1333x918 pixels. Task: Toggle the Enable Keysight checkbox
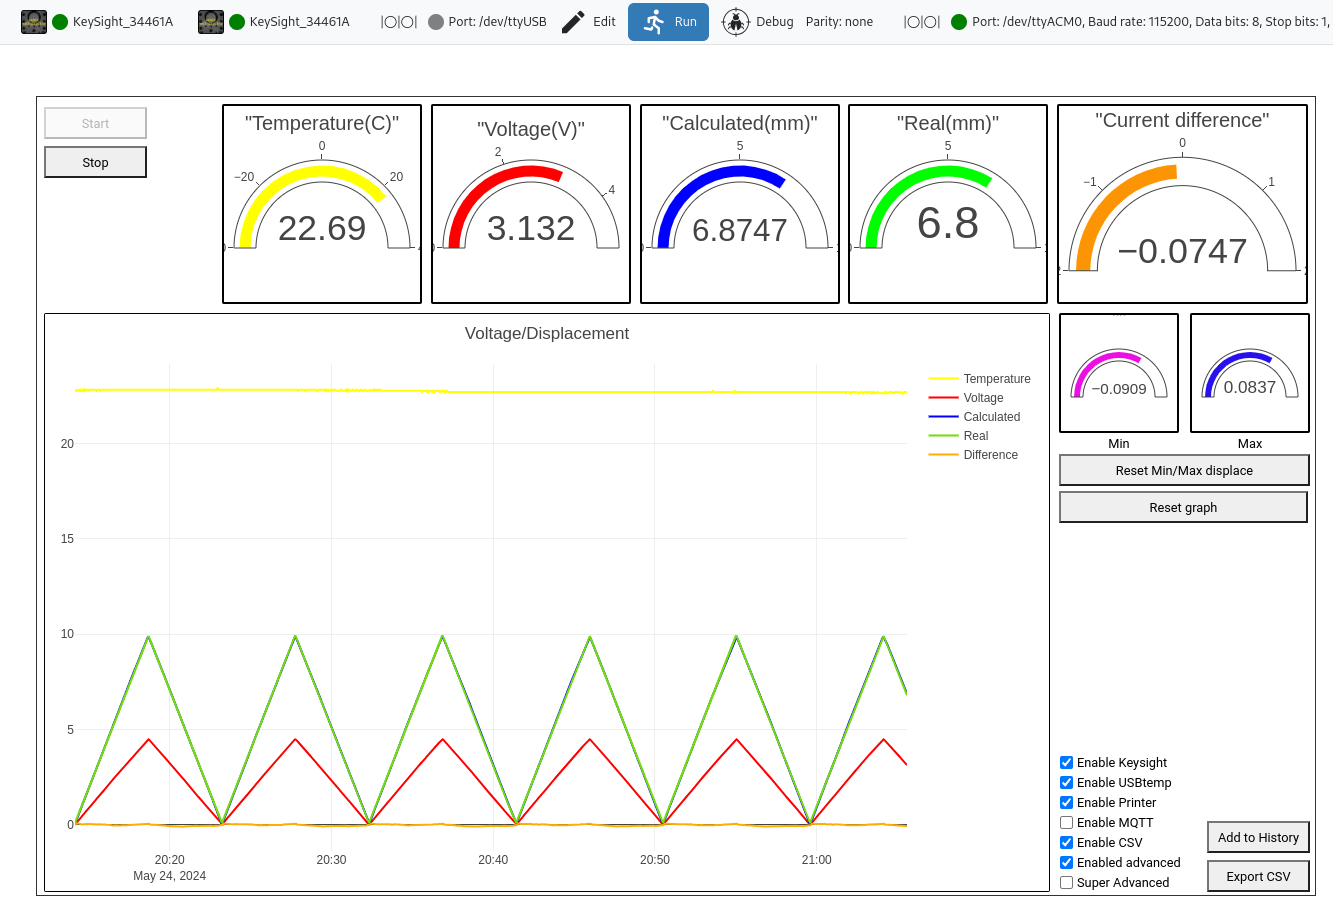click(1066, 762)
